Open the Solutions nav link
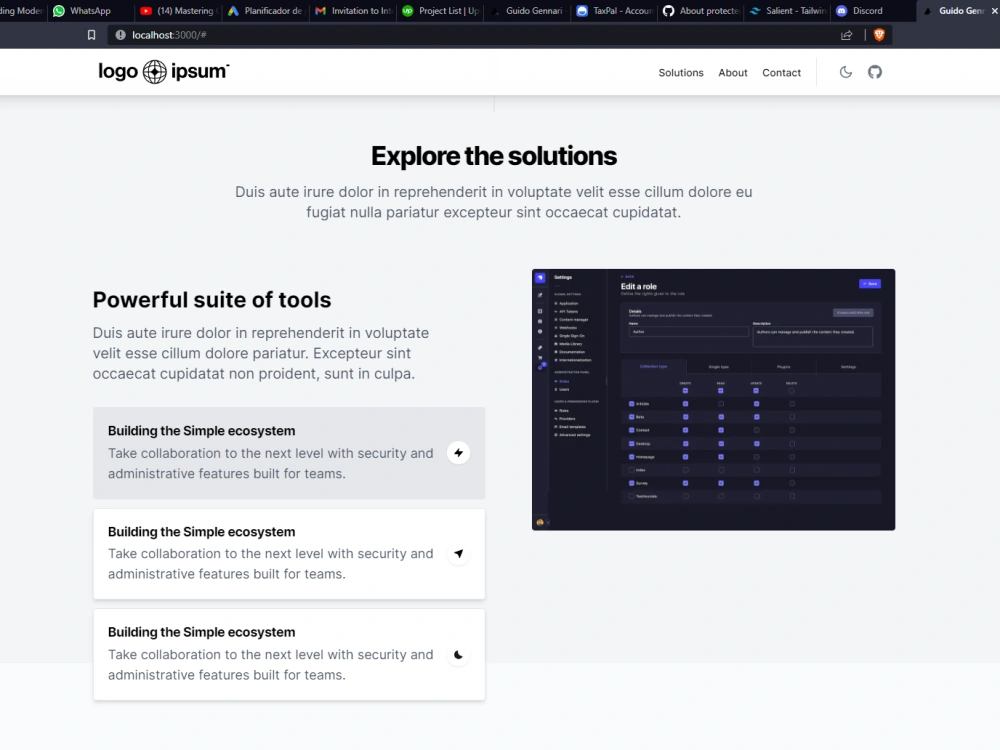 point(680,73)
